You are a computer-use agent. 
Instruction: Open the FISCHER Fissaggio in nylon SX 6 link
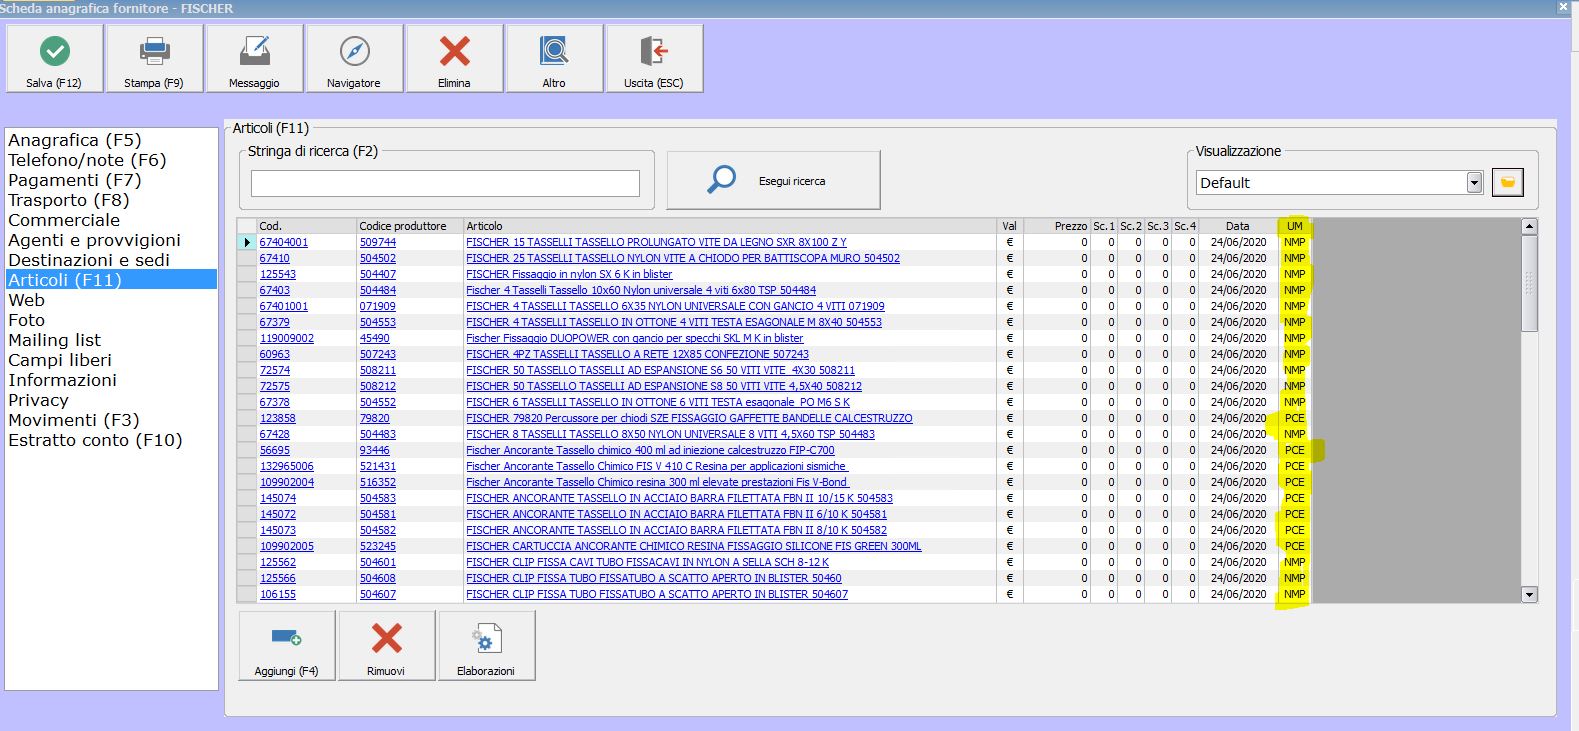(x=569, y=274)
